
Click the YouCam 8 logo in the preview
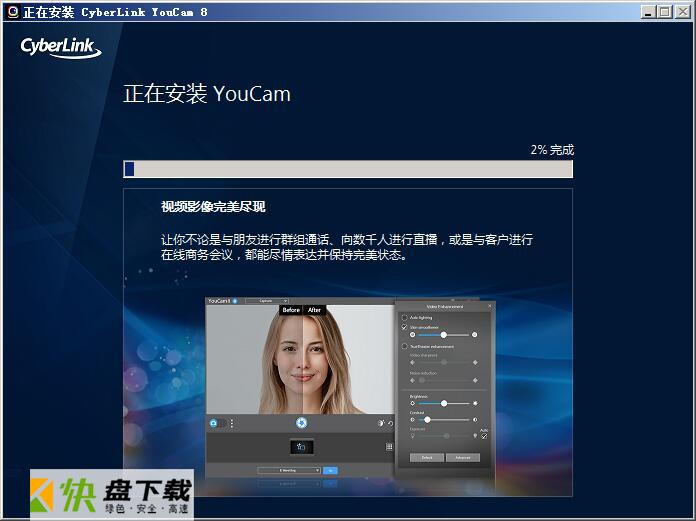[222, 301]
